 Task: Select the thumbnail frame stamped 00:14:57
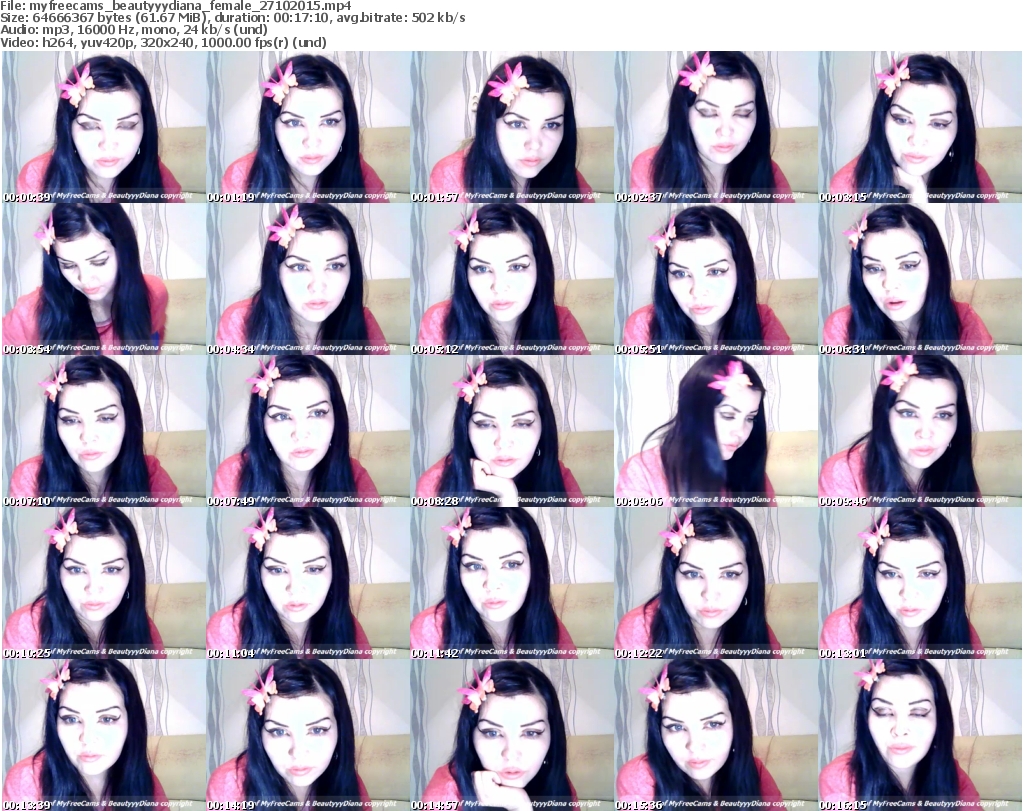tap(512, 735)
